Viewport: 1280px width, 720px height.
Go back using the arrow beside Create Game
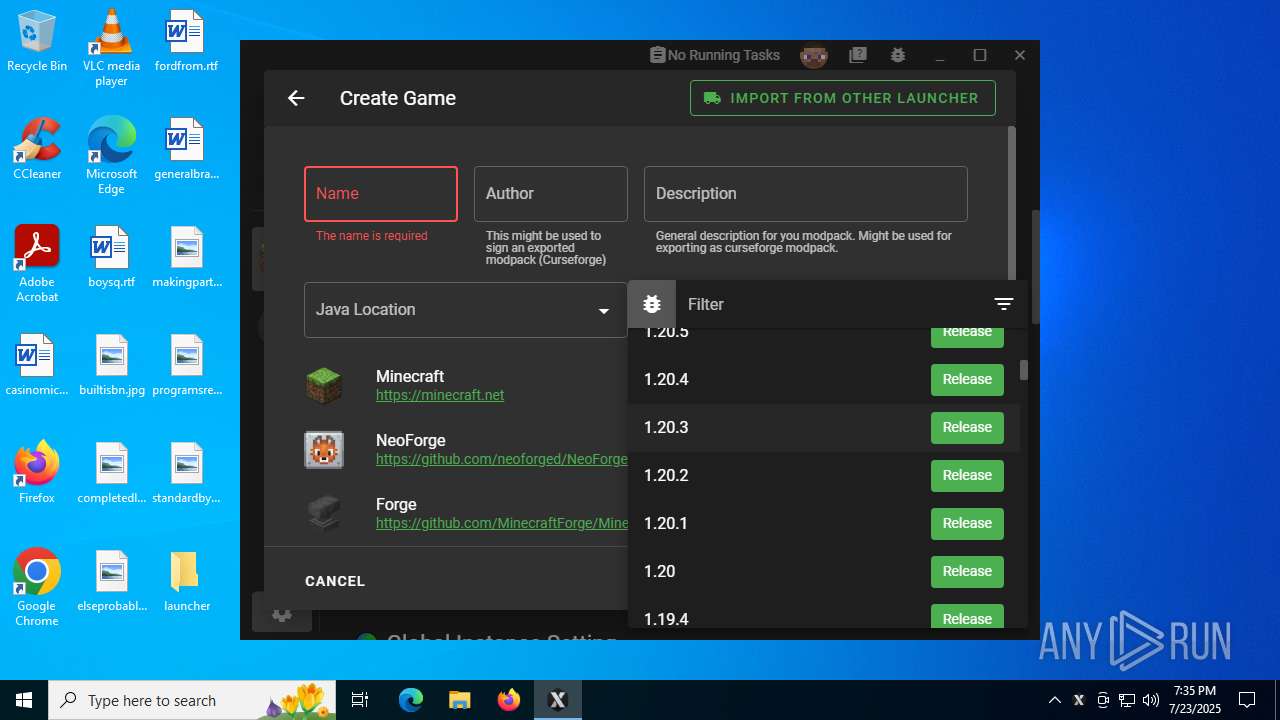pyautogui.click(x=296, y=98)
